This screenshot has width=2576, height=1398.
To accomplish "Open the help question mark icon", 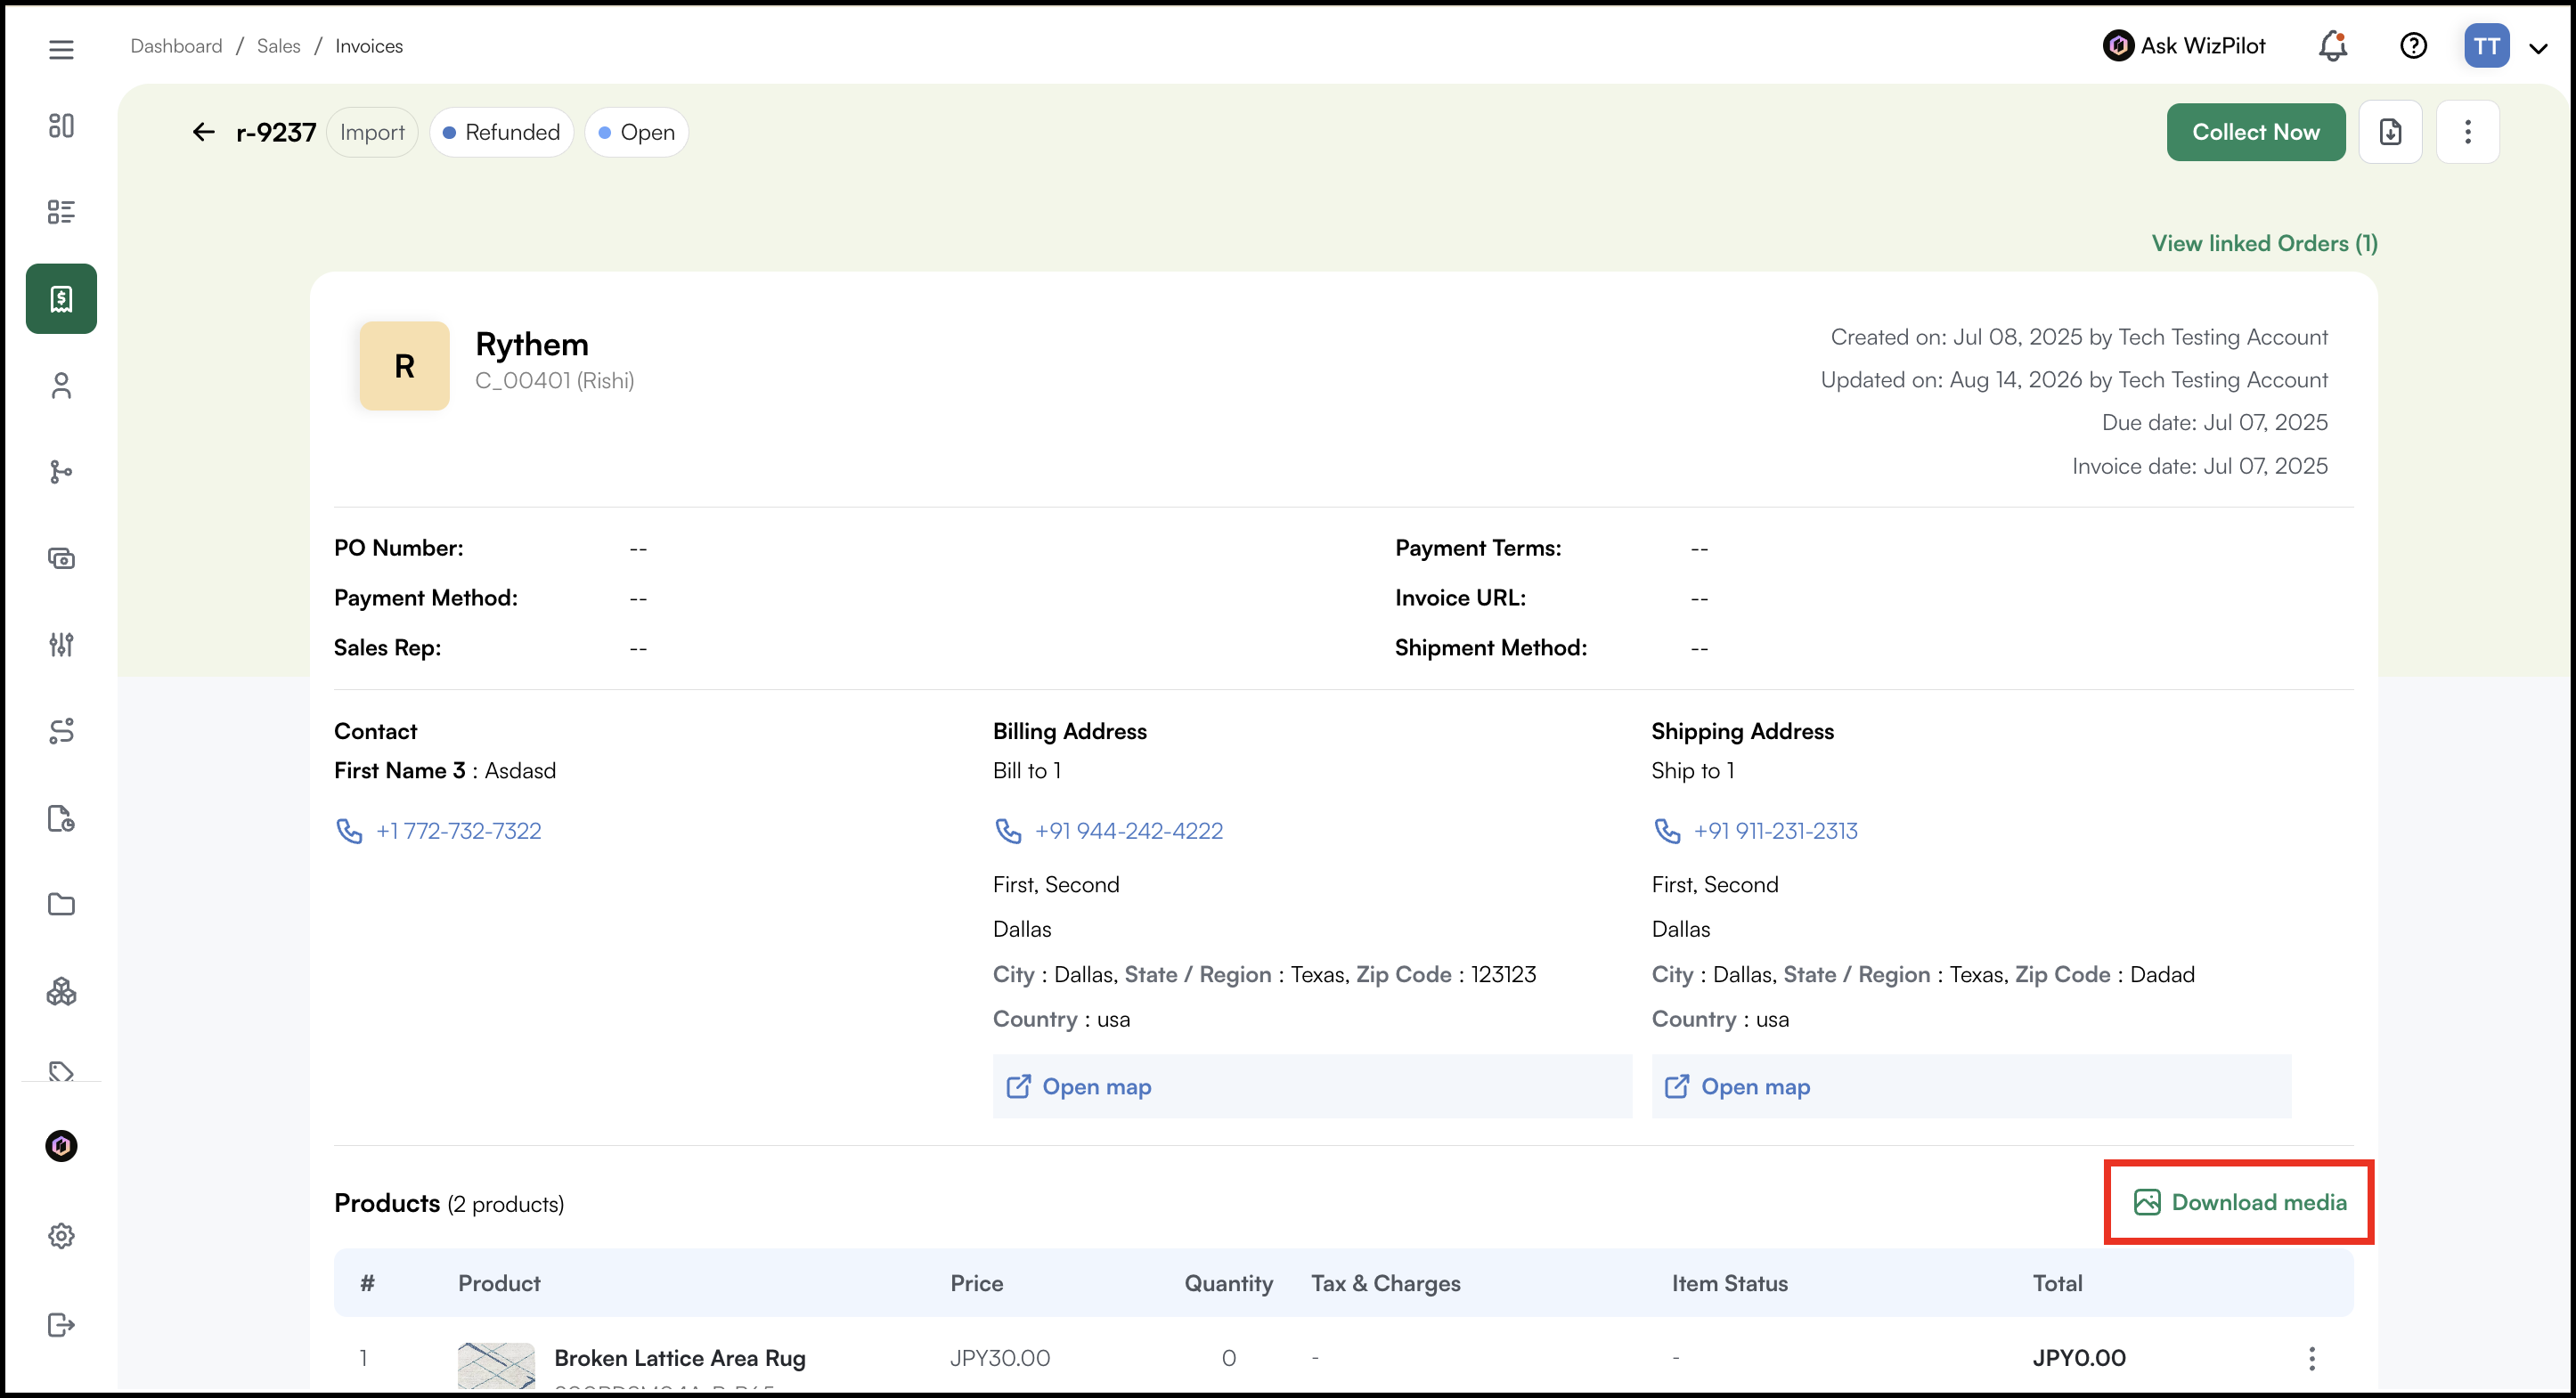I will (2413, 46).
